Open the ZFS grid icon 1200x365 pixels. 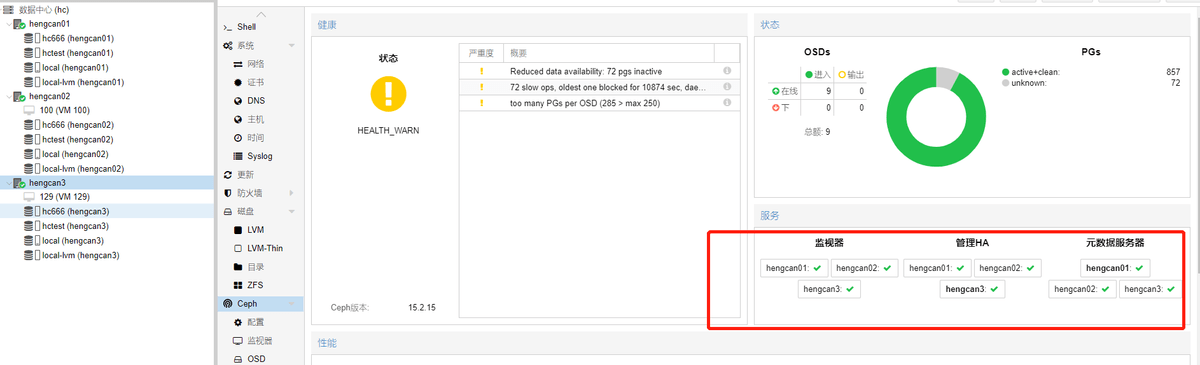238,285
